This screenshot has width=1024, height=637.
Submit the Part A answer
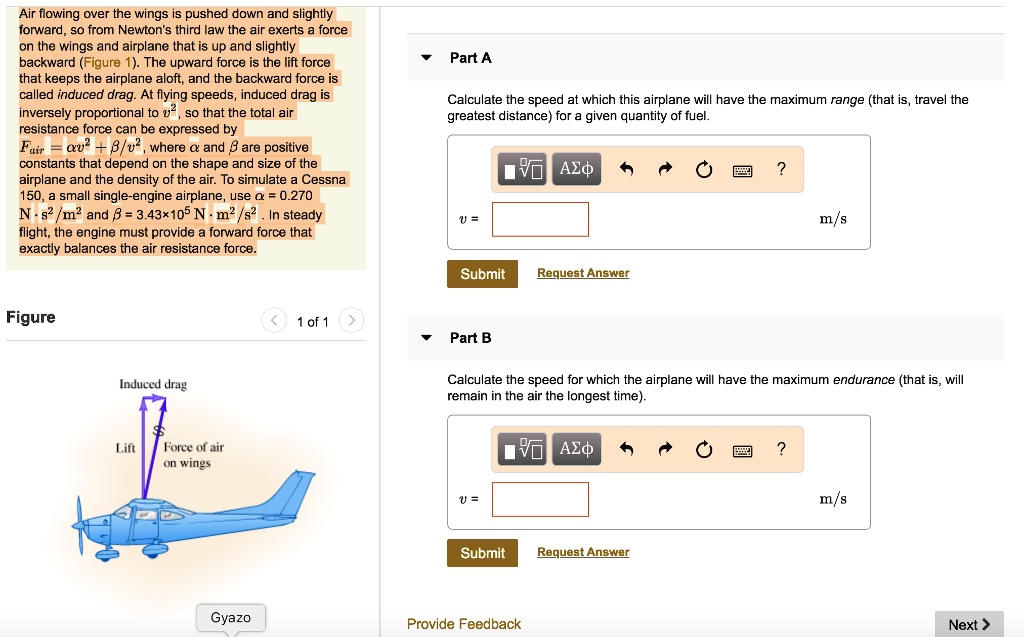(x=483, y=274)
